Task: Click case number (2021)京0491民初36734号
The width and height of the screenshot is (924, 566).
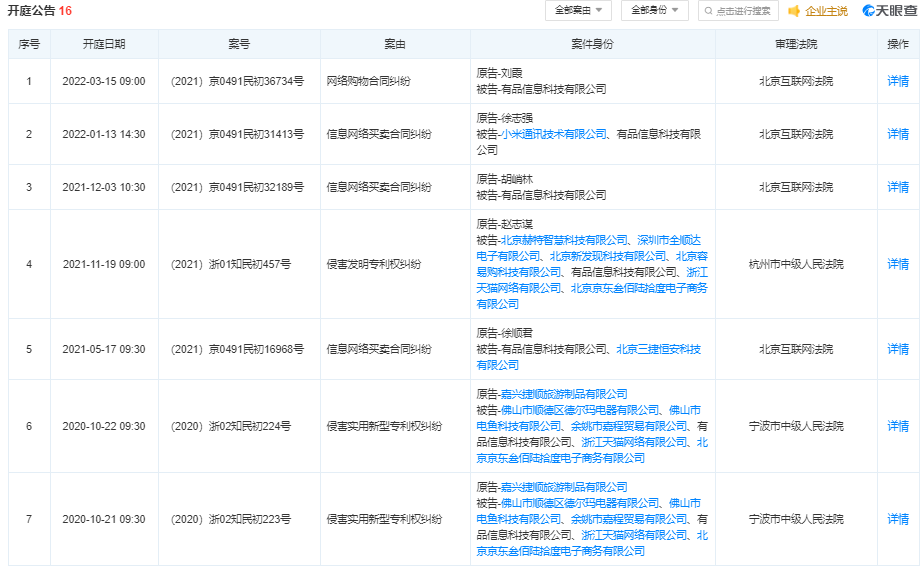Action: (x=237, y=81)
